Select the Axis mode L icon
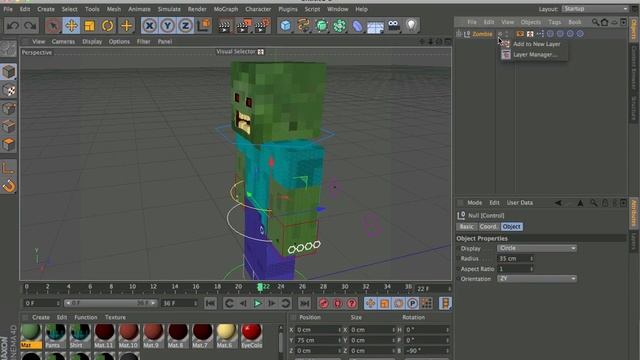 coord(9,168)
